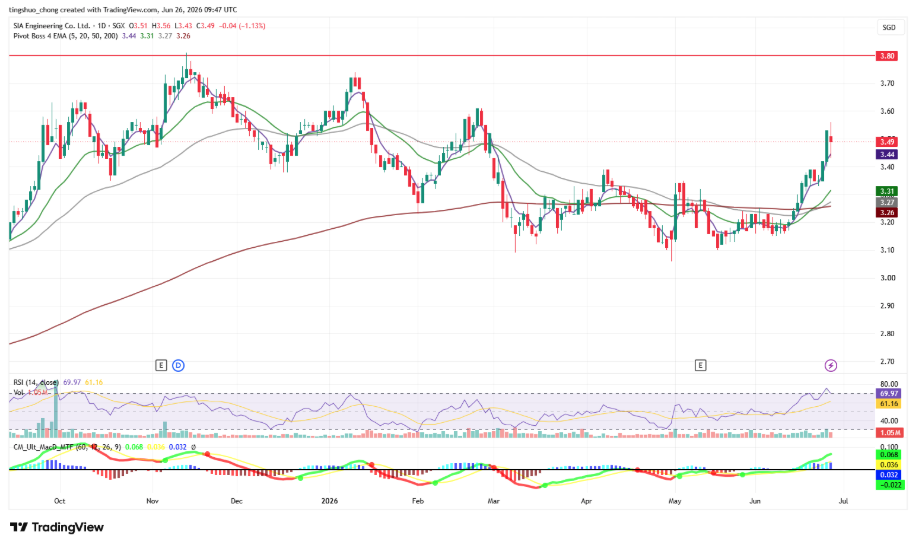Click the Oct label on the time axis
Screen dimensions: 914x543
coord(59,501)
